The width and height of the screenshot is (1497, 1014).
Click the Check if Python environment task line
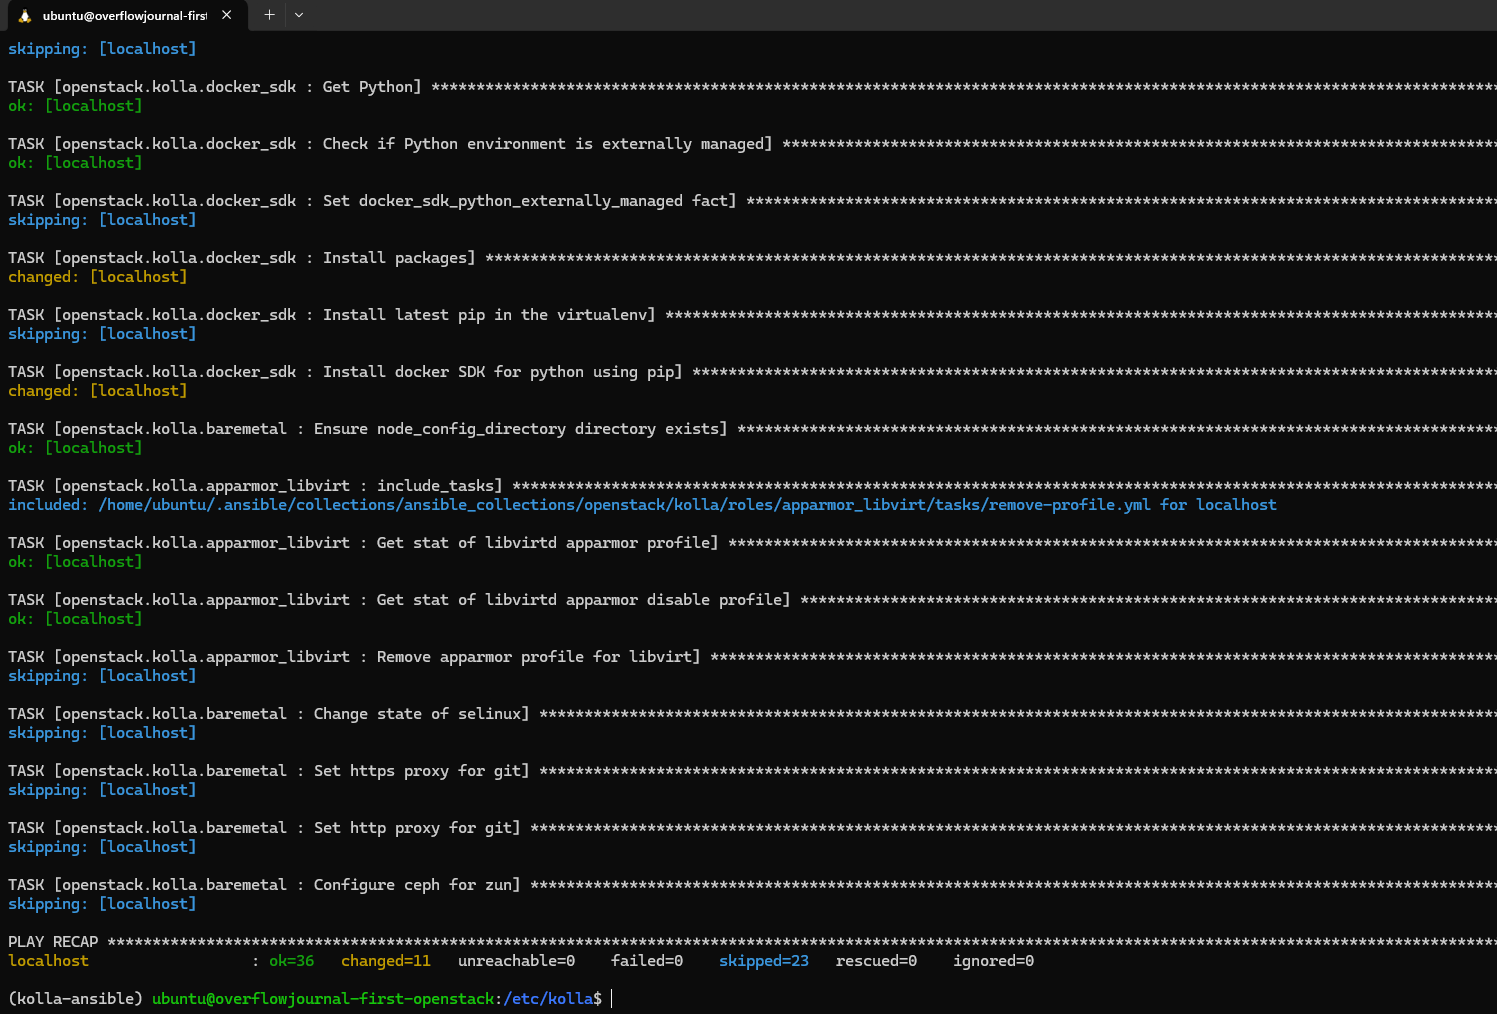point(752,144)
